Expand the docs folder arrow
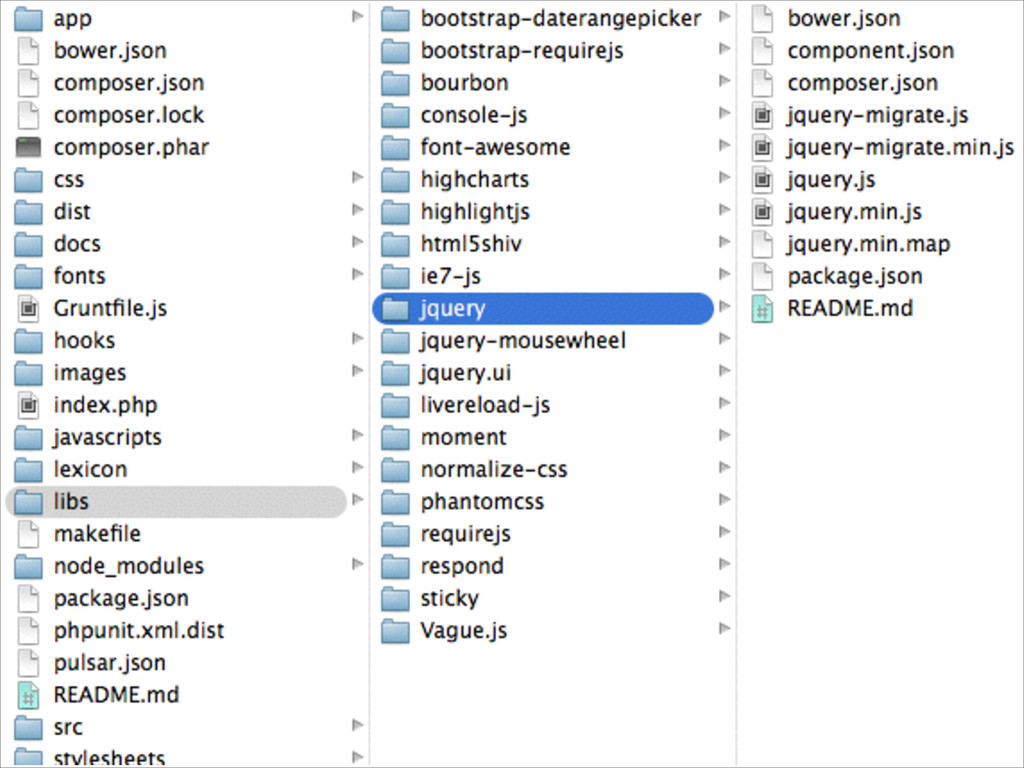Image resolution: width=1024 pixels, height=768 pixels. coord(357,242)
